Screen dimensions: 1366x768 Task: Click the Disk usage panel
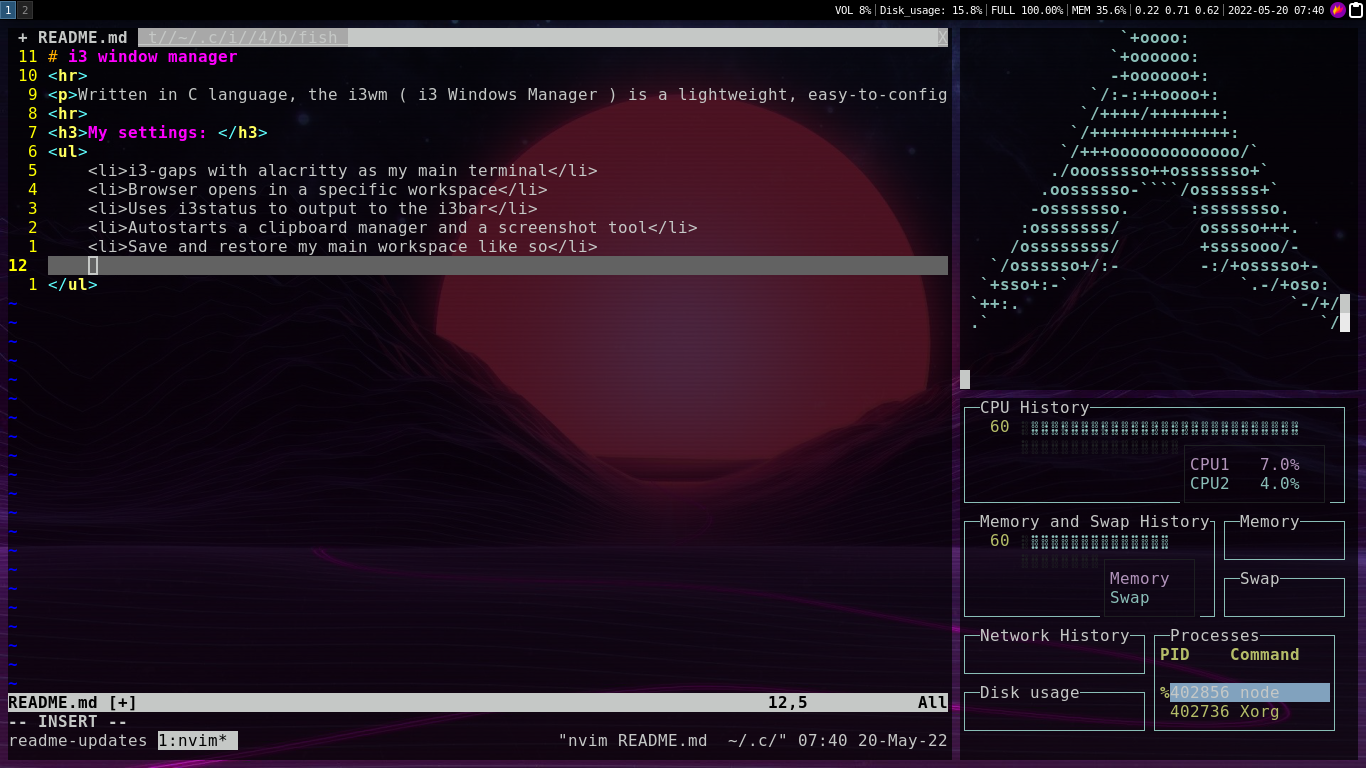[x=1055, y=711]
